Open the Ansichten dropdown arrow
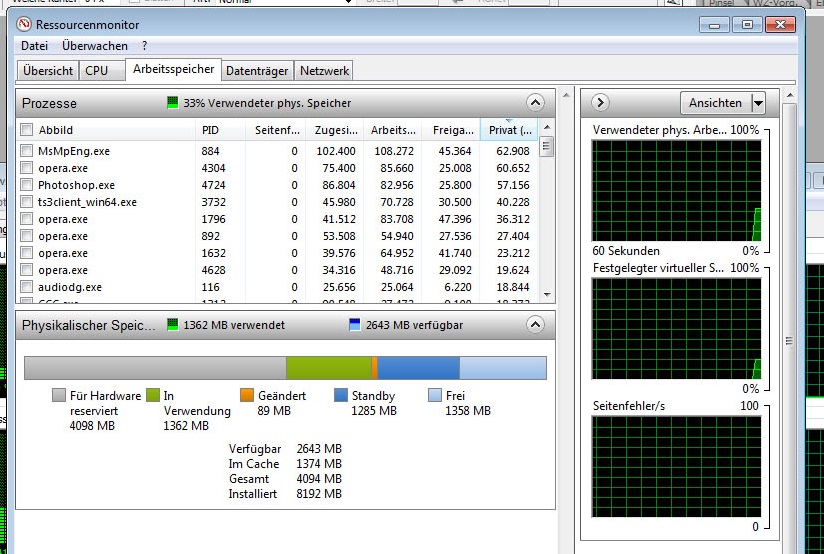Image resolution: width=824 pixels, height=554 pixels. (758, 103)
